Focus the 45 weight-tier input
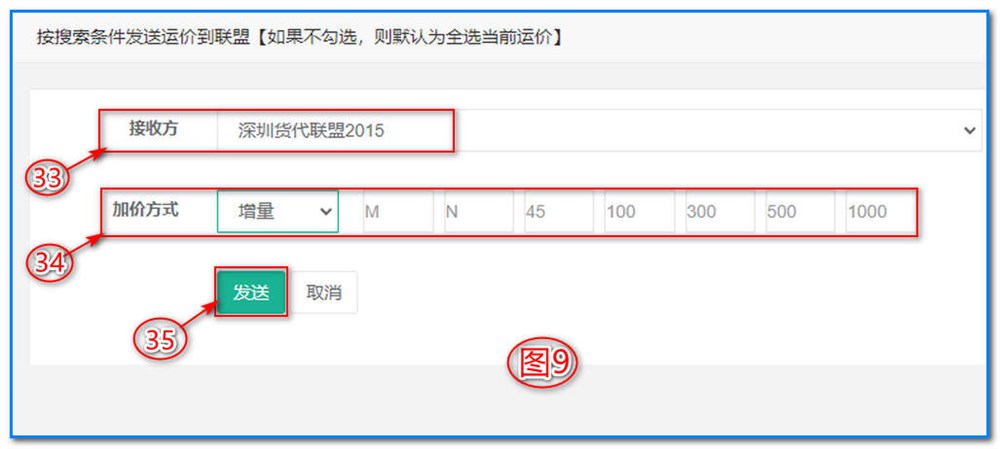This screenshot has width=1000, height=449. [x=559, y=211]
